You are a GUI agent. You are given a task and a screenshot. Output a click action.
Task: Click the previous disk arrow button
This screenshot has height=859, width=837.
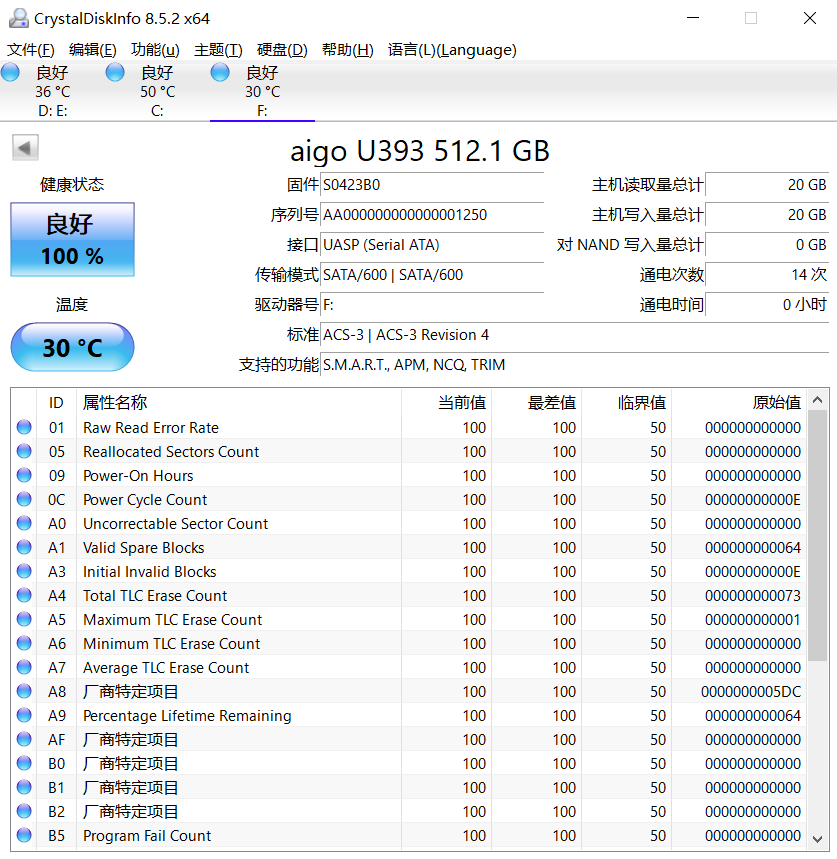[x=25, y=147]
